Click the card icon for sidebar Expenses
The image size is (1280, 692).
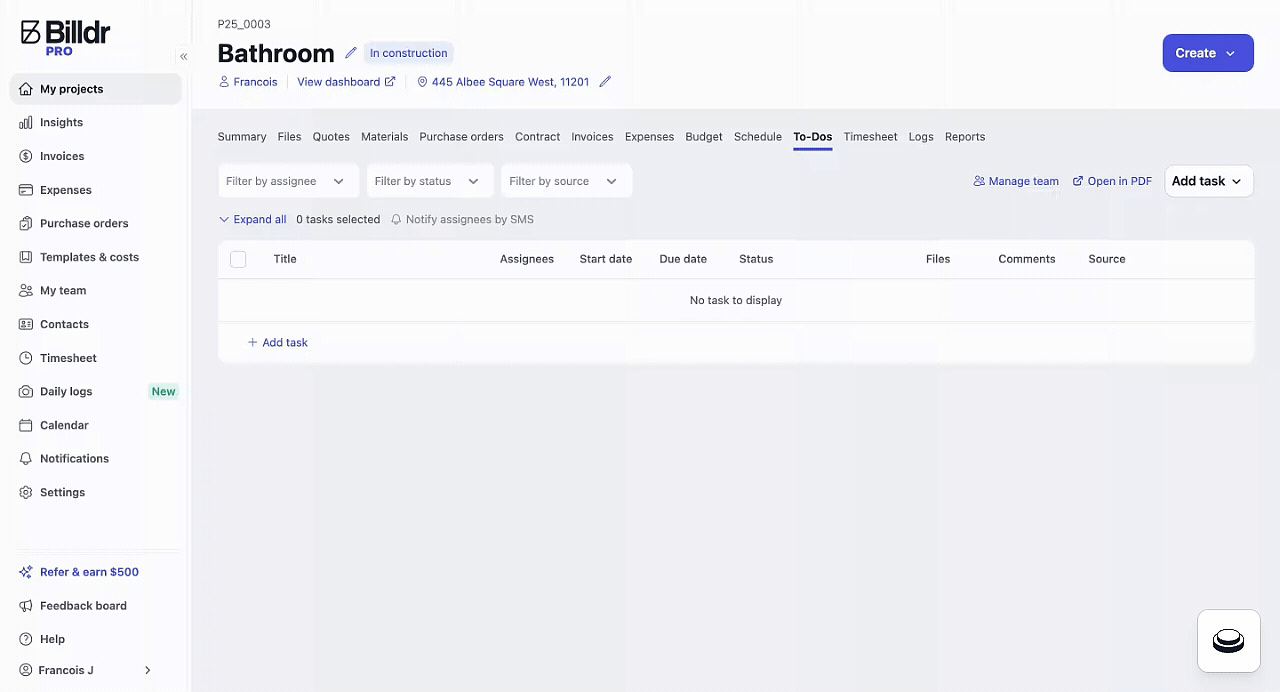[26, 190]
